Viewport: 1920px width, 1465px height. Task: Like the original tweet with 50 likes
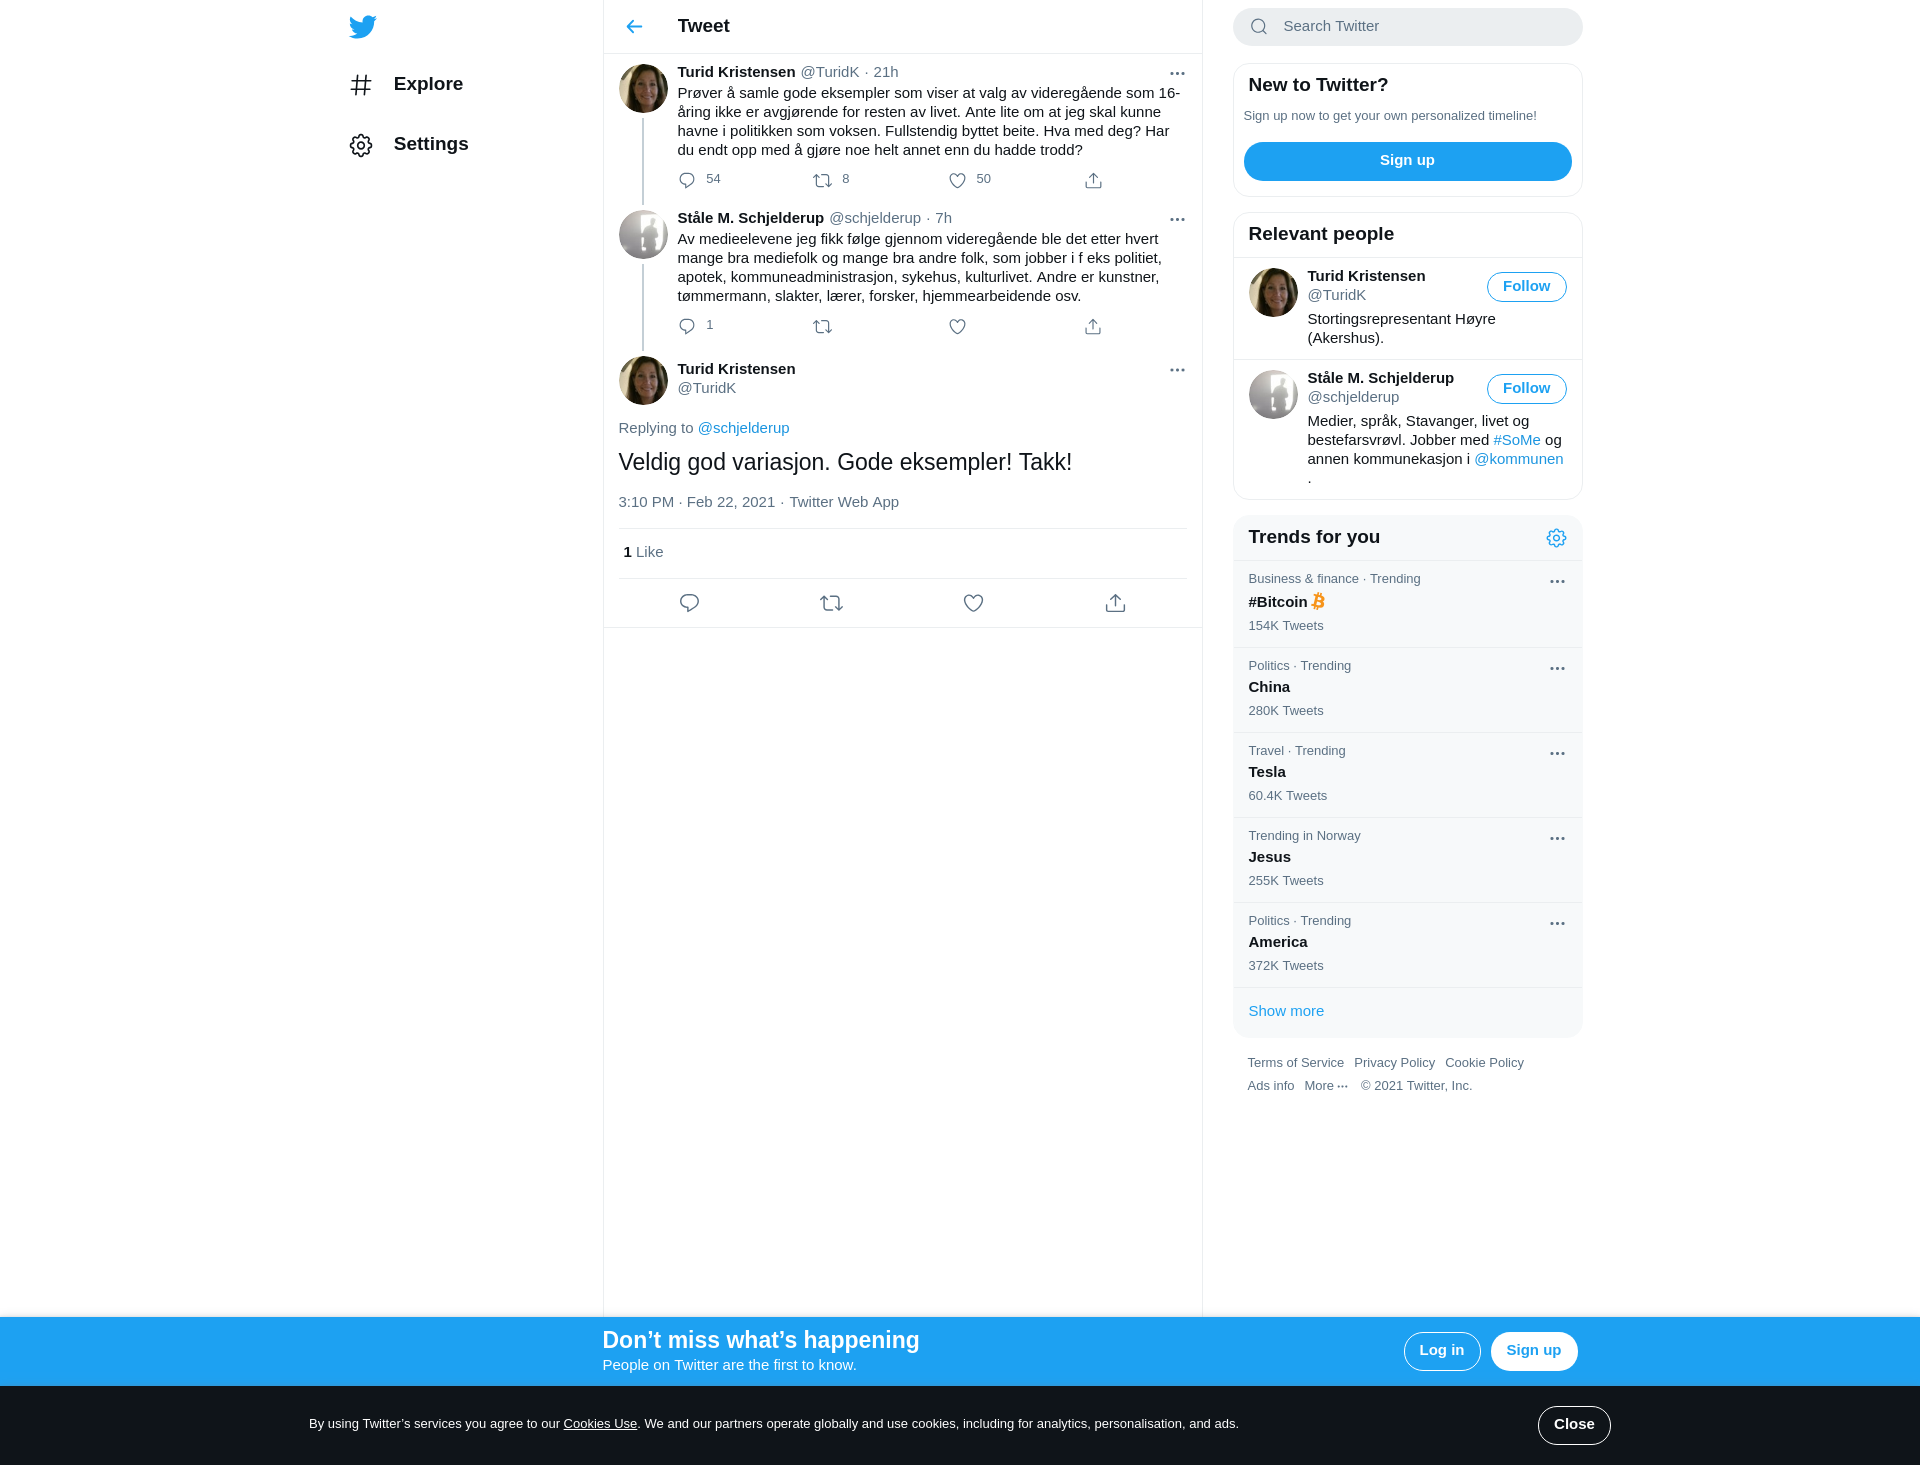coord(957,180)
